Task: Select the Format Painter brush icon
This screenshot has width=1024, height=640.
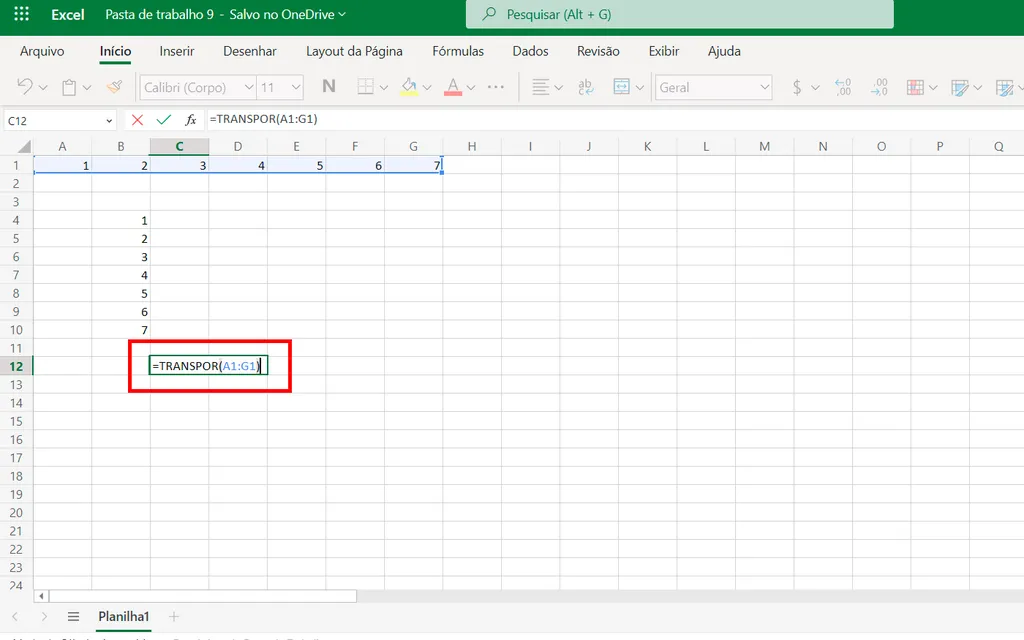Action: coord(113,87)
